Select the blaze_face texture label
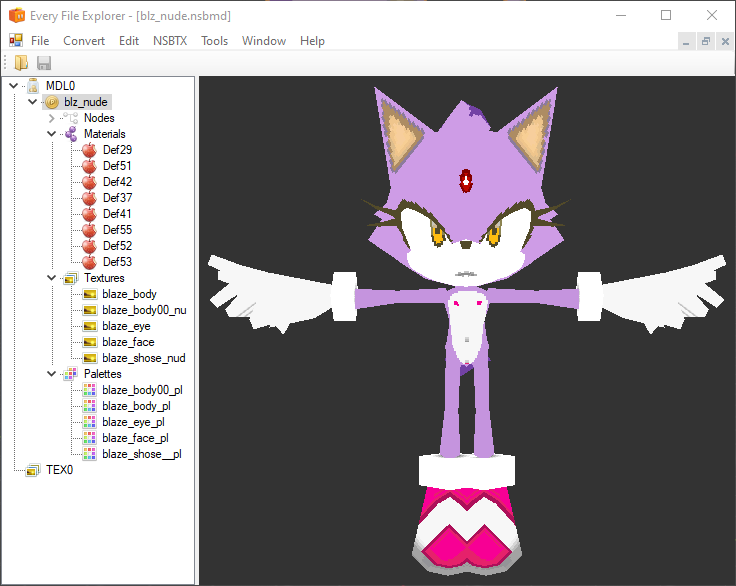The image size is (736, 586). click(128, 342)
